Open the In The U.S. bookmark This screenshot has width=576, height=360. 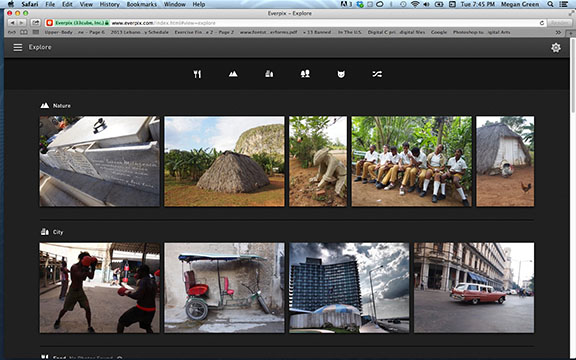[x=350, y=32]
